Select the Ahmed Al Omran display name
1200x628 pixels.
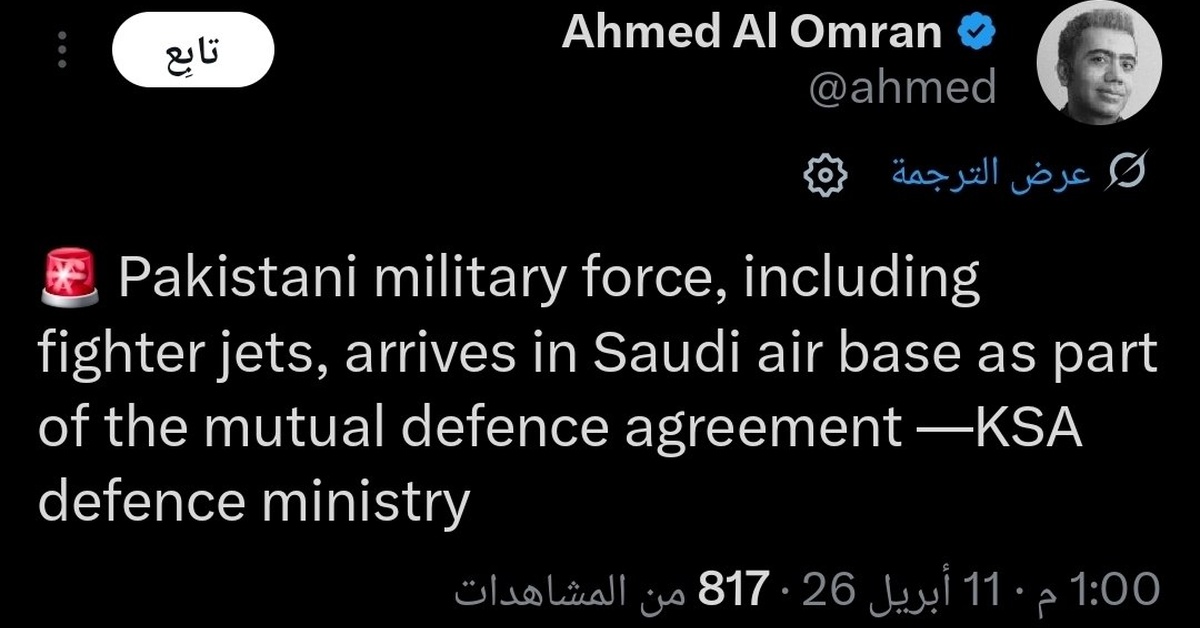click(752, 34)
